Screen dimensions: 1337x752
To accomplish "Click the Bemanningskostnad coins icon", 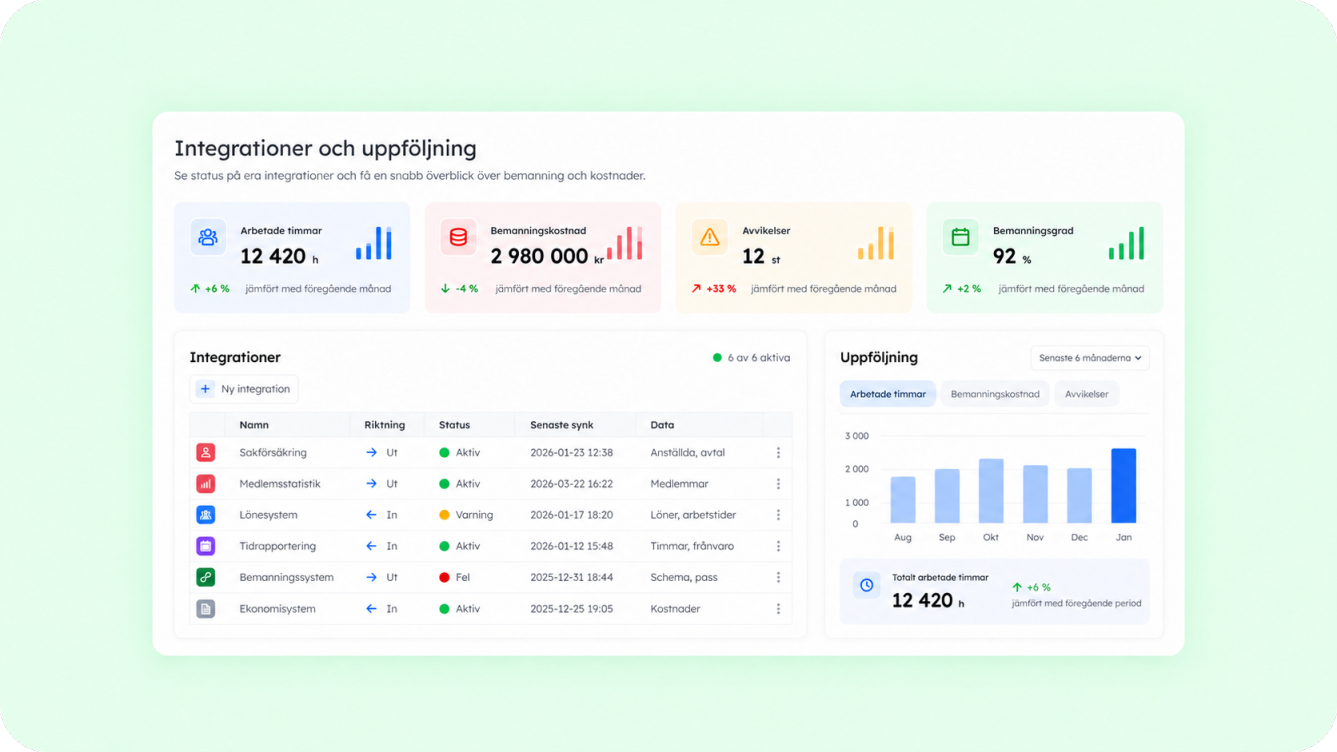I will point(458,238).
